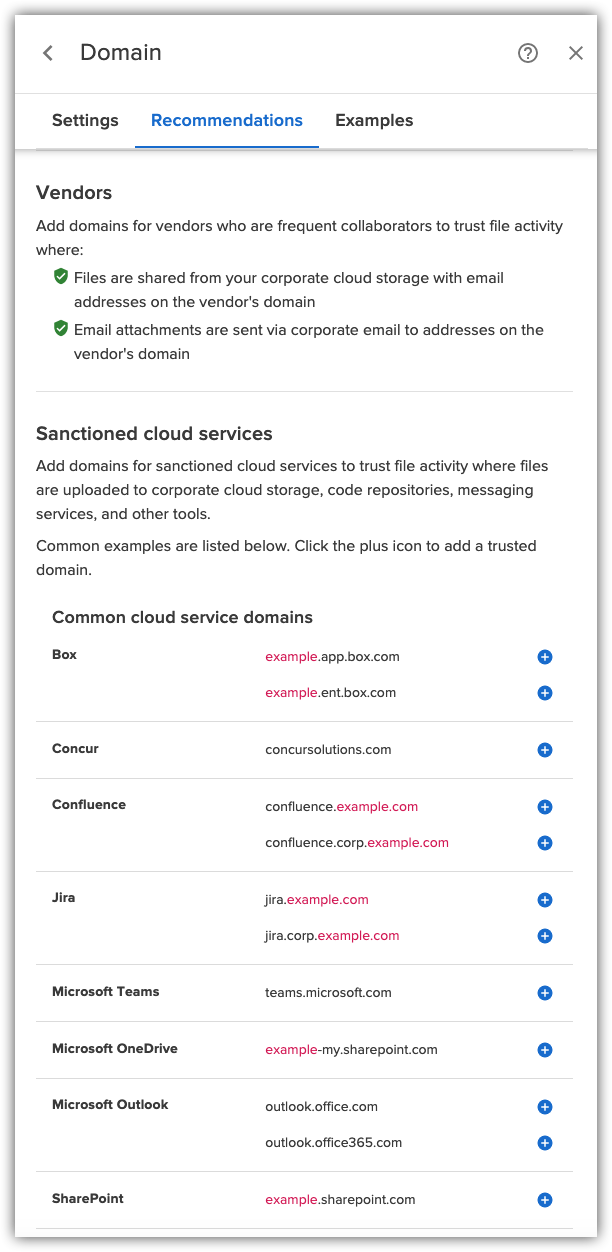The width and height of the screenshot is (612, 1252).
Task: Add outlook.office365.com as a trusted domain
Action: [x=544, y=1143]
